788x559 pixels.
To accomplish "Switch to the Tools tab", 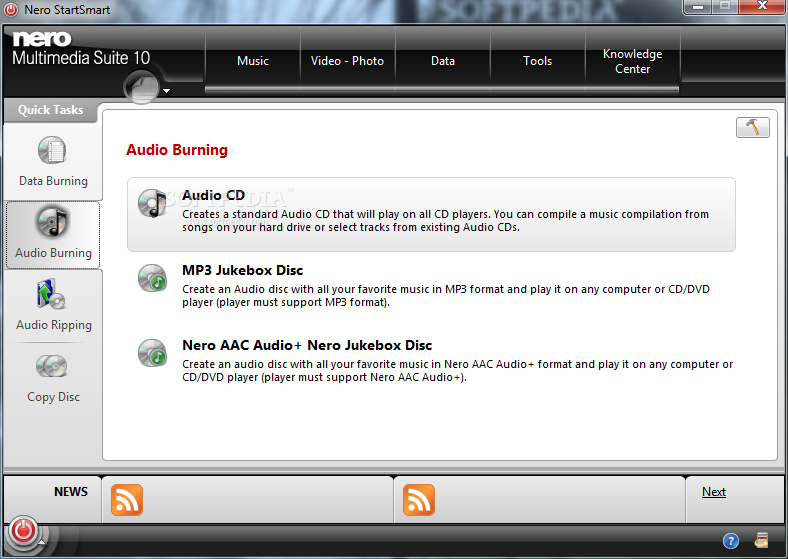I will [538, 61].
